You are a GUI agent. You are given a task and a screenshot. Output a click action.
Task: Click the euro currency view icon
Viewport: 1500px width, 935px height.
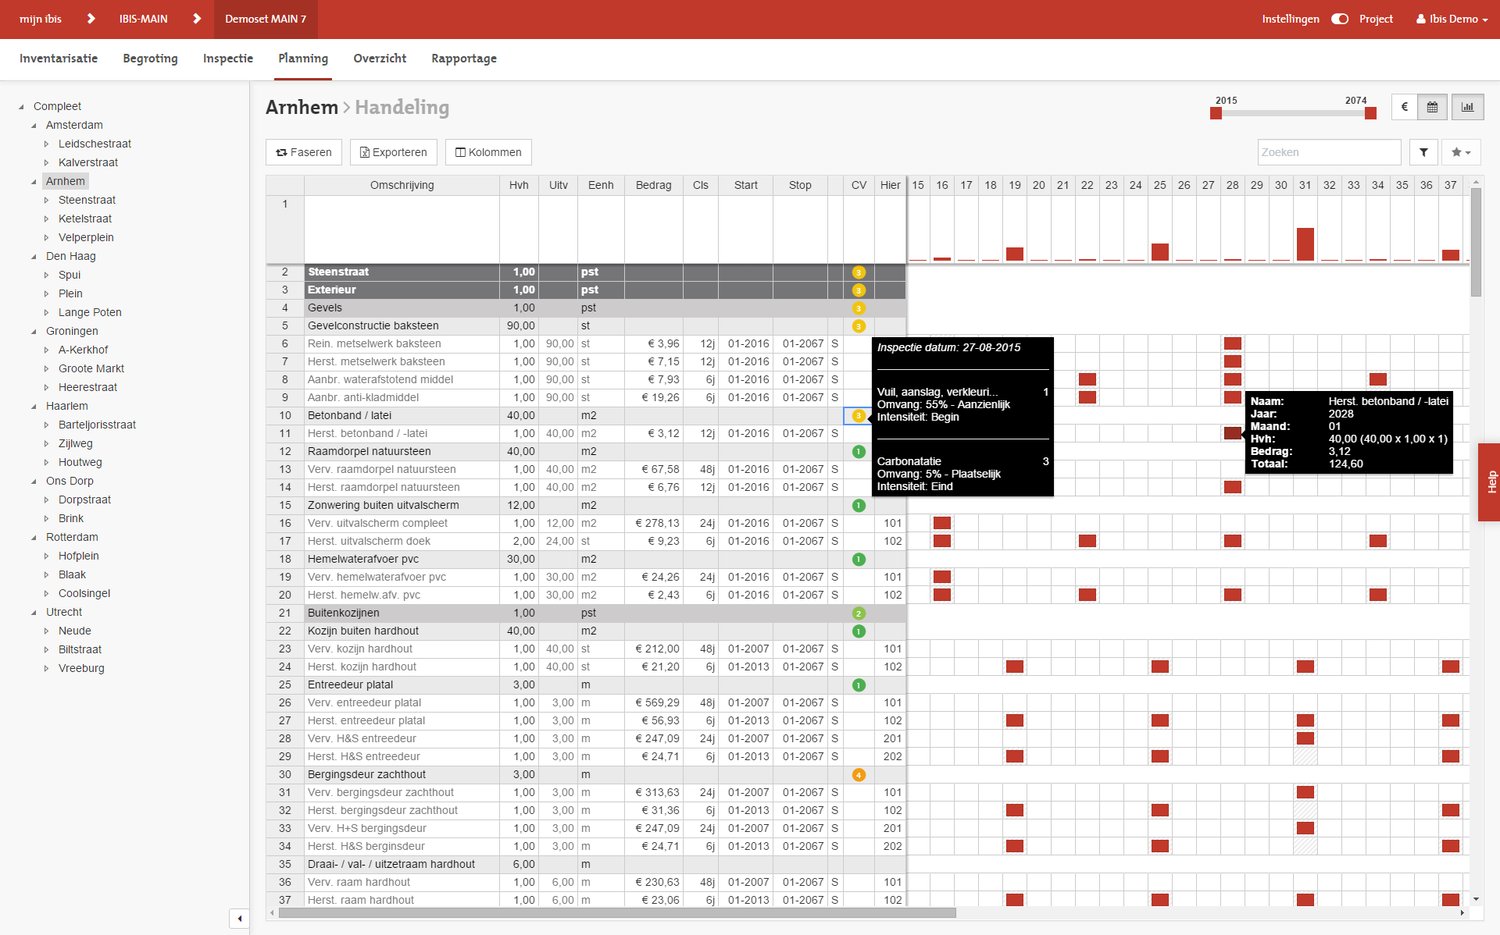click(x=1404, y=107)
